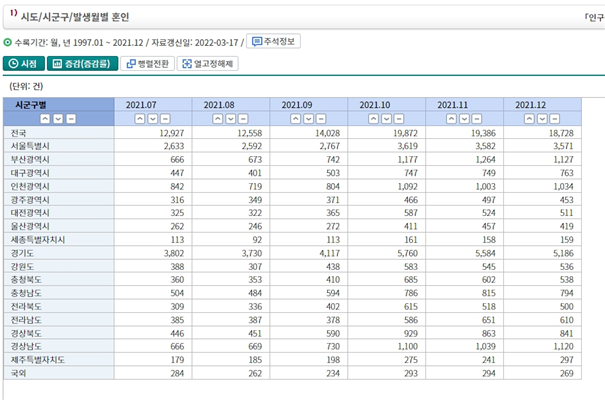The width and height of the screenshot is (605, 404).
Task: Select the 2021.07 column header
Action: 141,105
